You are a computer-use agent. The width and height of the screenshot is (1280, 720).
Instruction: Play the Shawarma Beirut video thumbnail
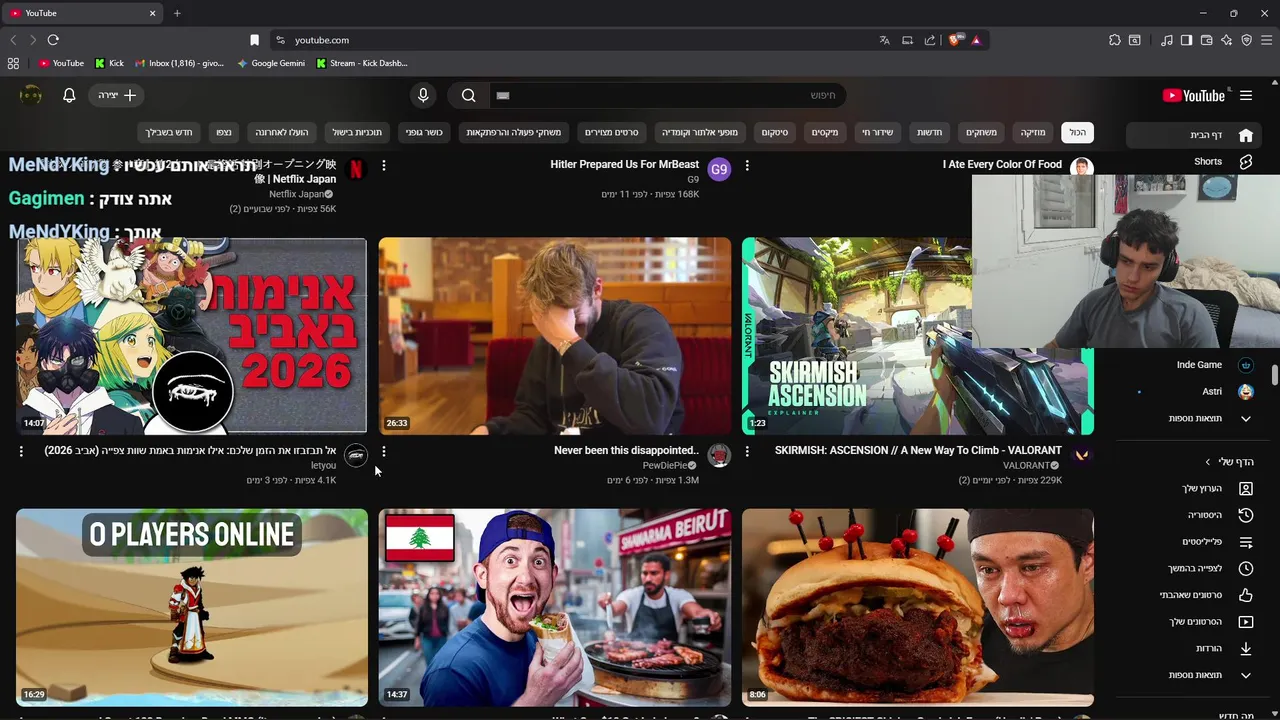(555, 607)
